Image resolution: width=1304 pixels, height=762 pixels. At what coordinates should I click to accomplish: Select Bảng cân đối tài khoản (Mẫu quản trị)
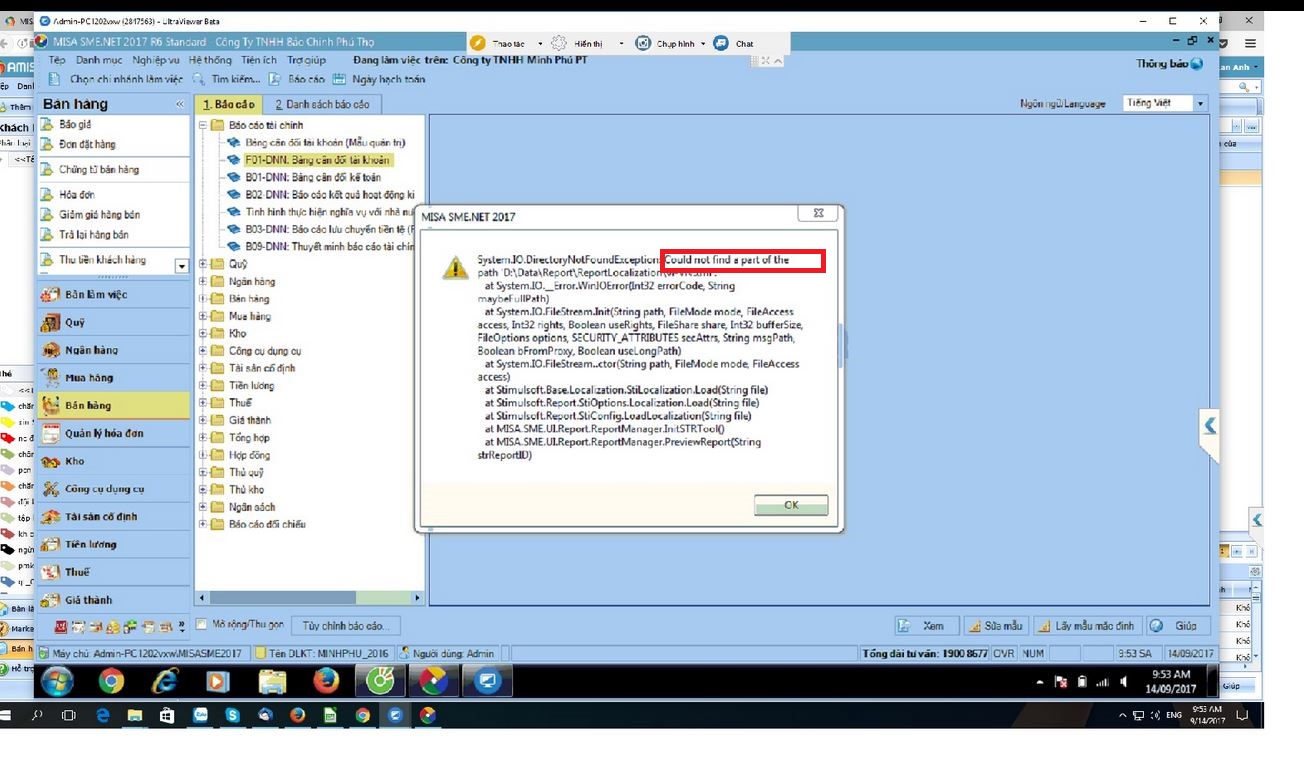[324, 143]
